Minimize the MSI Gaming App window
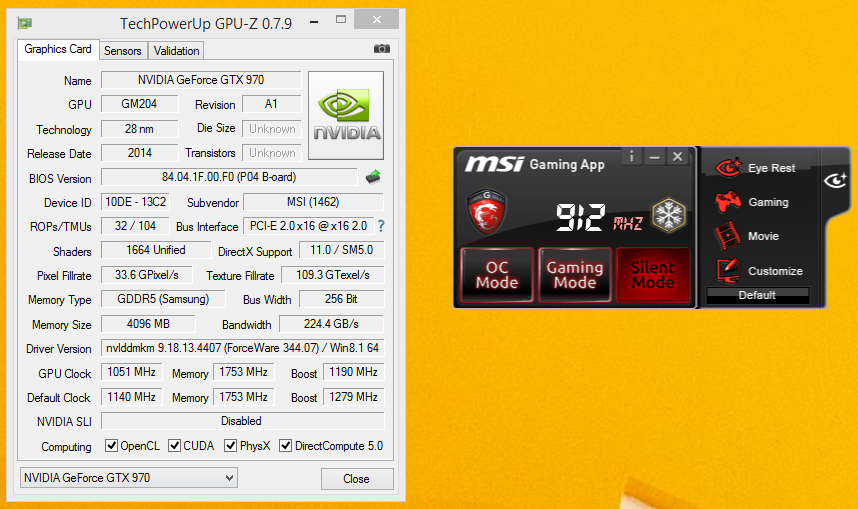This screenshot has width=858, height=509. pyautogui.click(x=654, y=157)
